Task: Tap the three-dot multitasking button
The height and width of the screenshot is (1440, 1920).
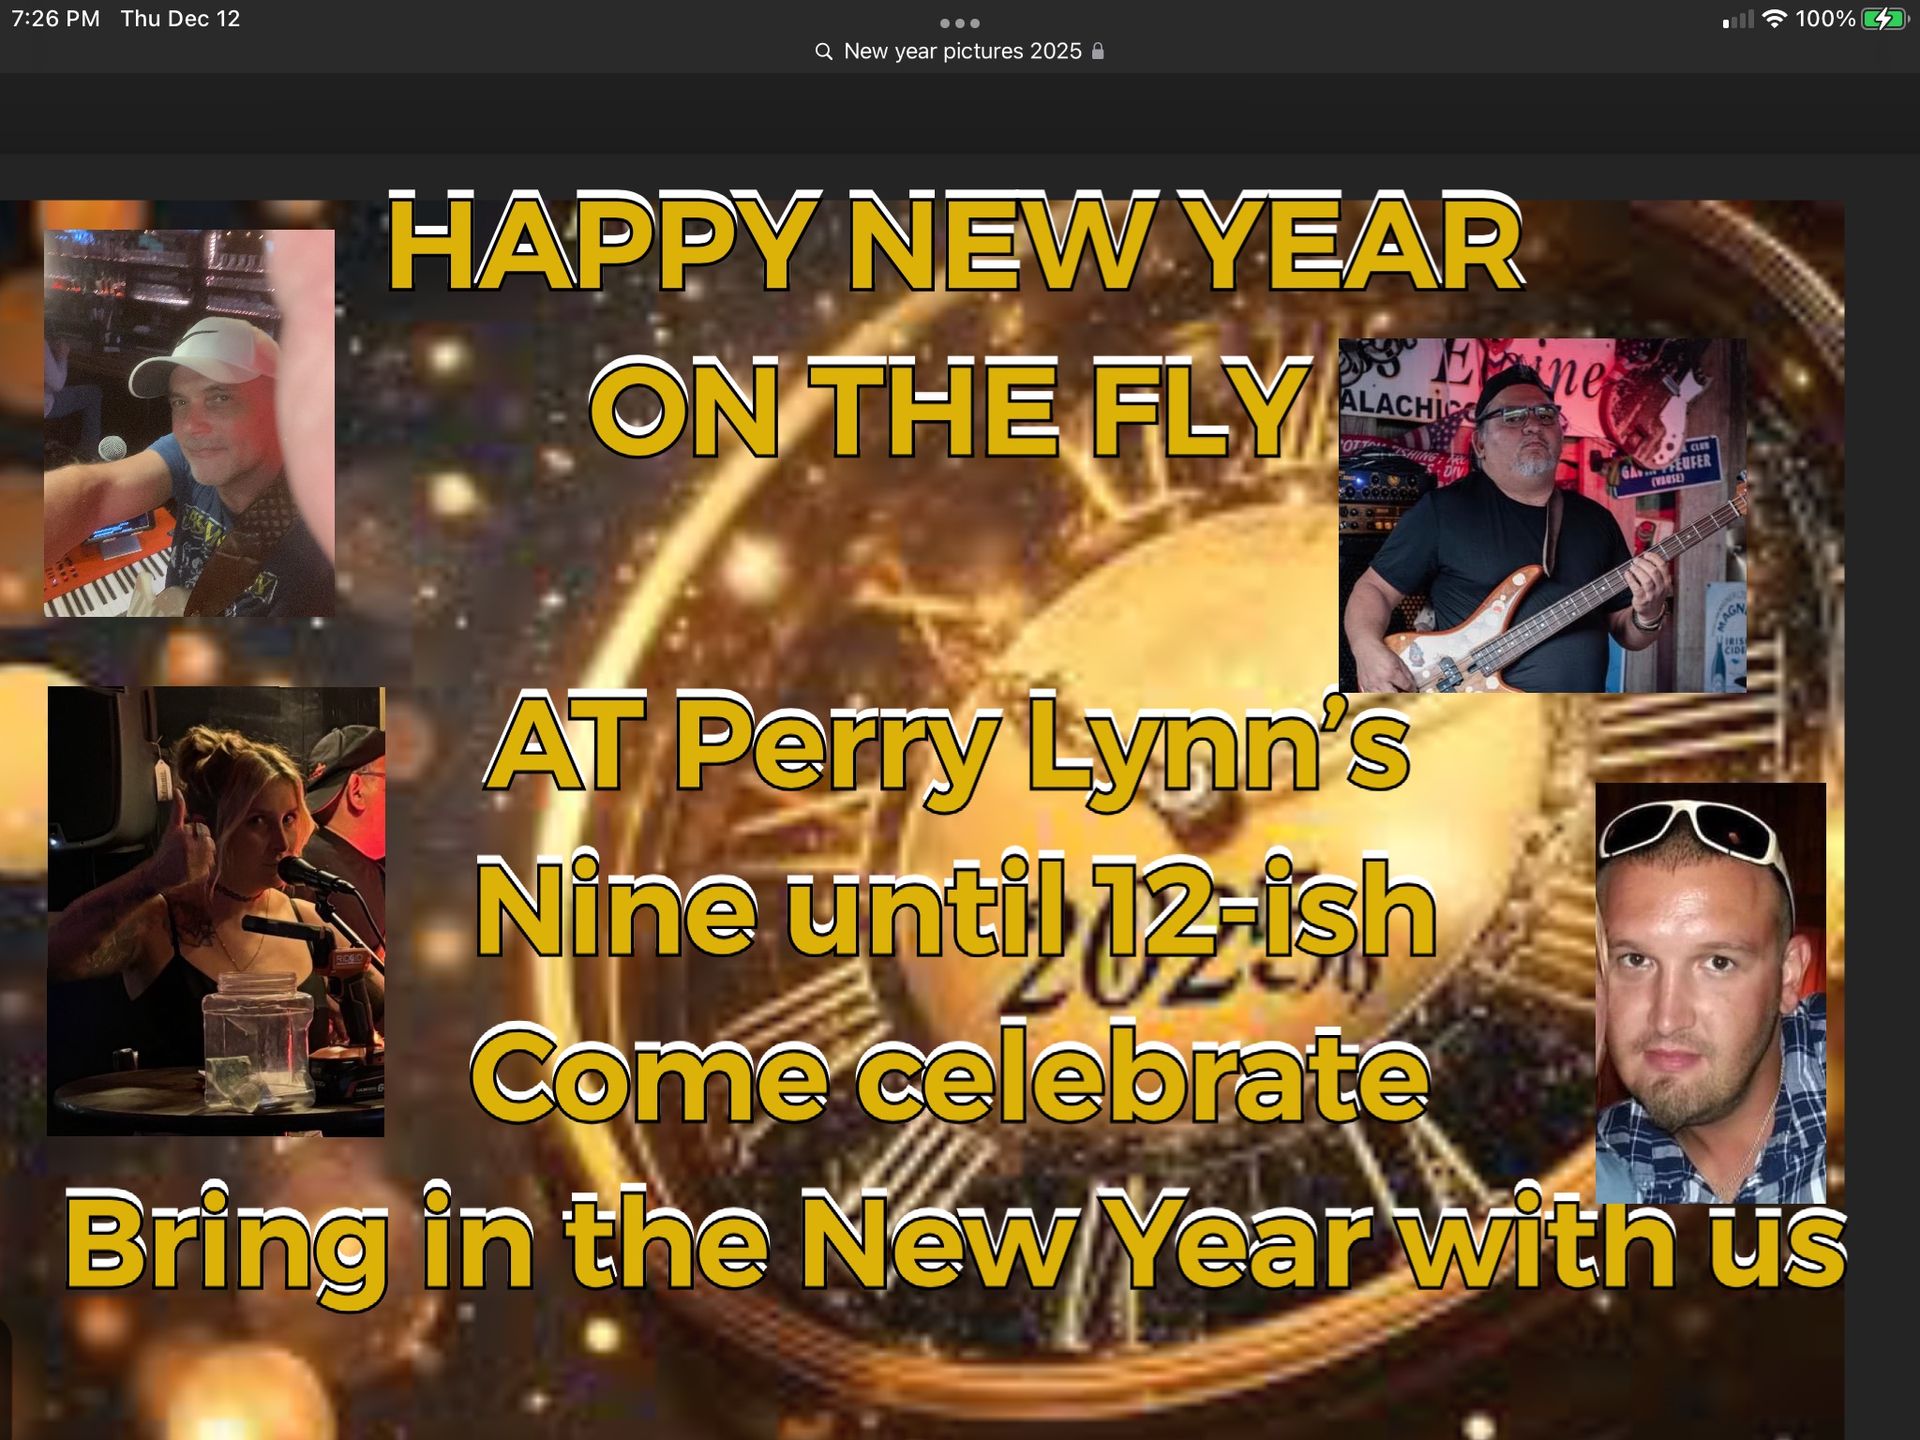Action: 959,22
